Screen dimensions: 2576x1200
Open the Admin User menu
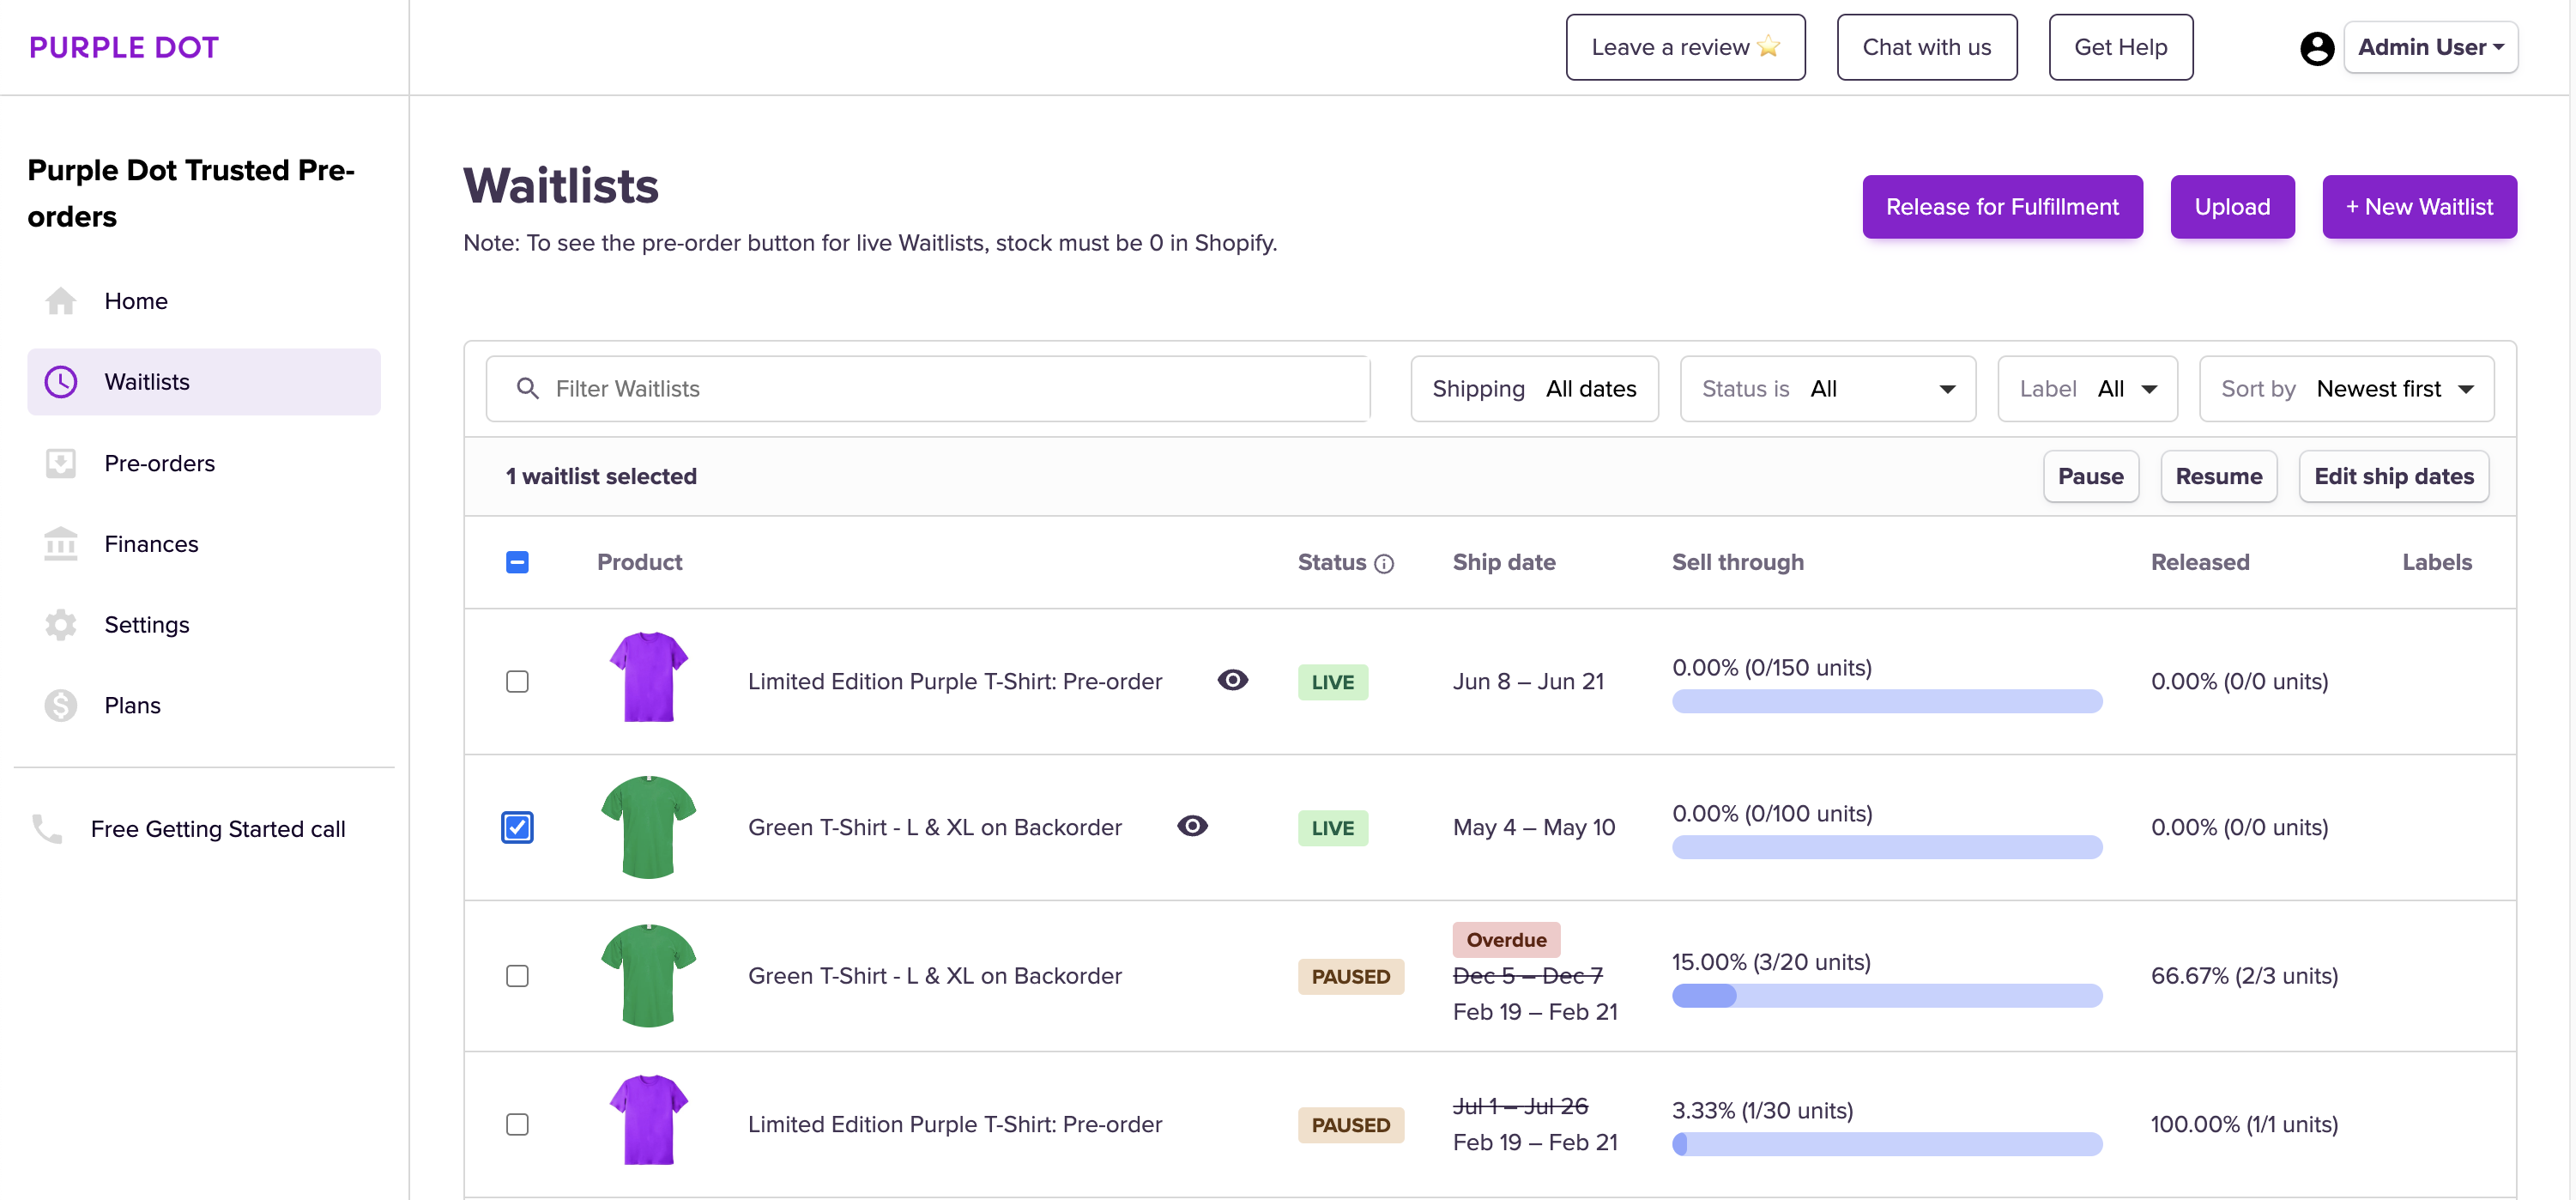pyautogui.click(x=2429, y=48)
